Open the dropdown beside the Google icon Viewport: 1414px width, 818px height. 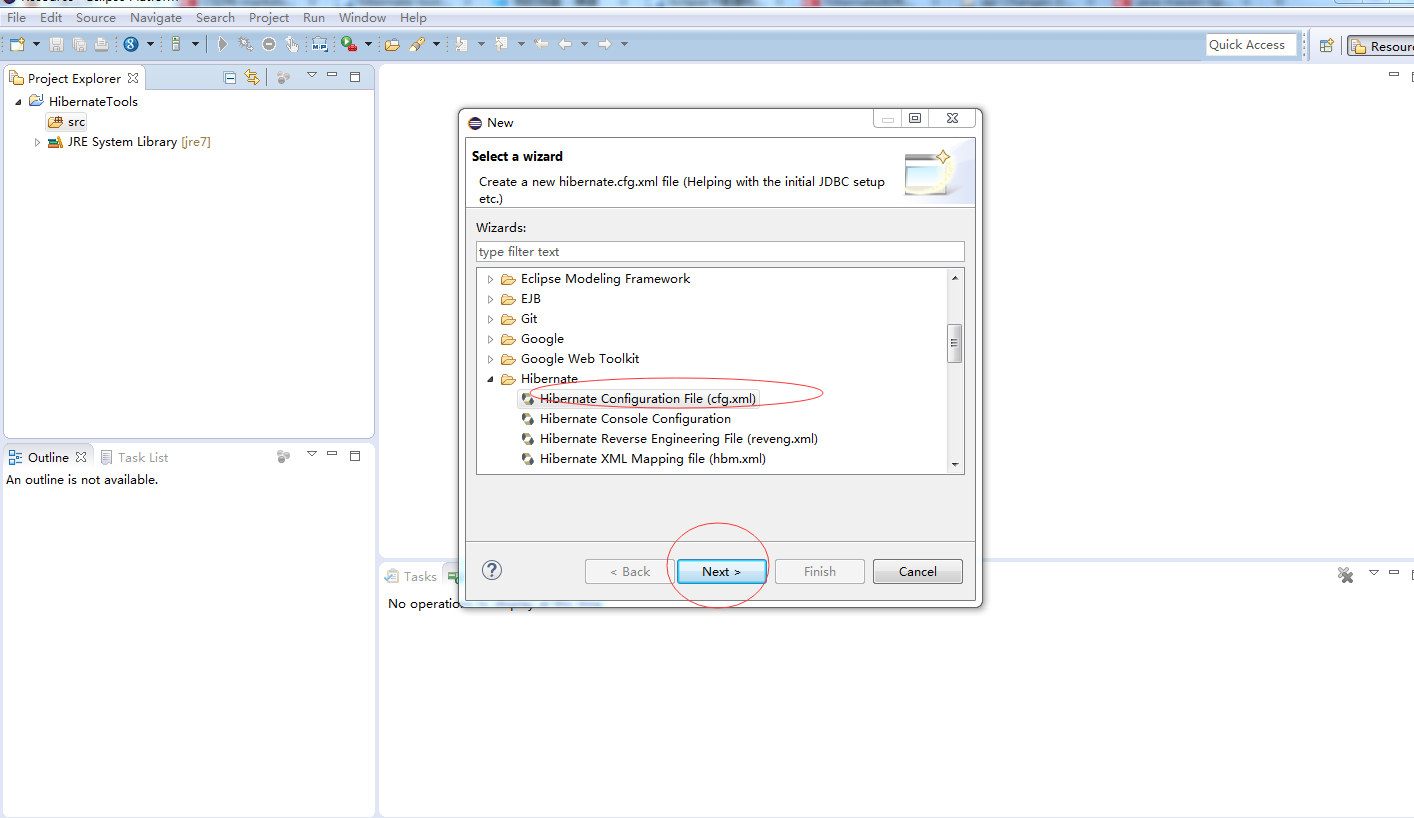(x=150, y=44)
